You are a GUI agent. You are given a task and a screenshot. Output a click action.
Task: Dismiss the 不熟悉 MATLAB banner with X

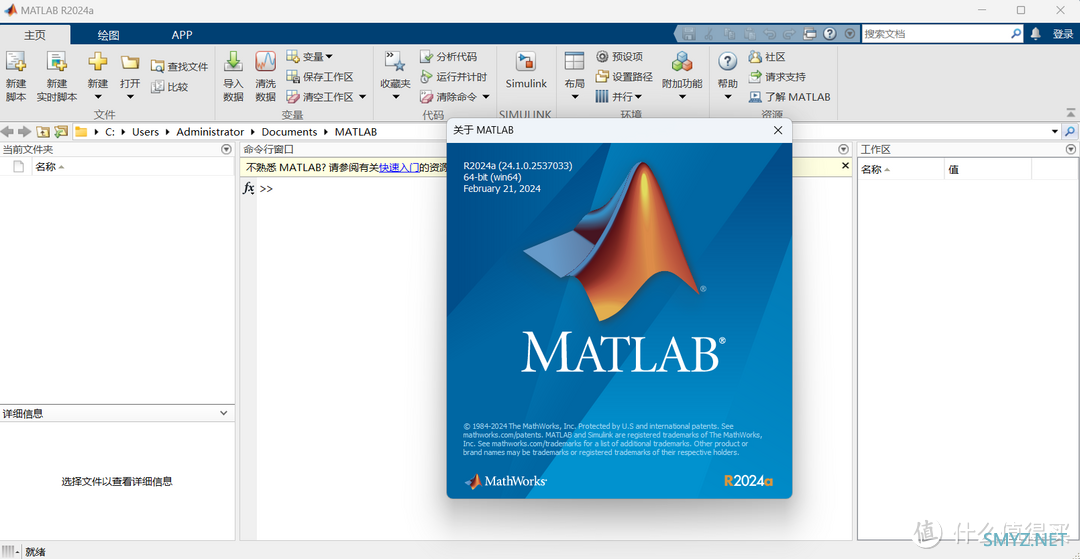pyautogui.click(x=845, y=166)
